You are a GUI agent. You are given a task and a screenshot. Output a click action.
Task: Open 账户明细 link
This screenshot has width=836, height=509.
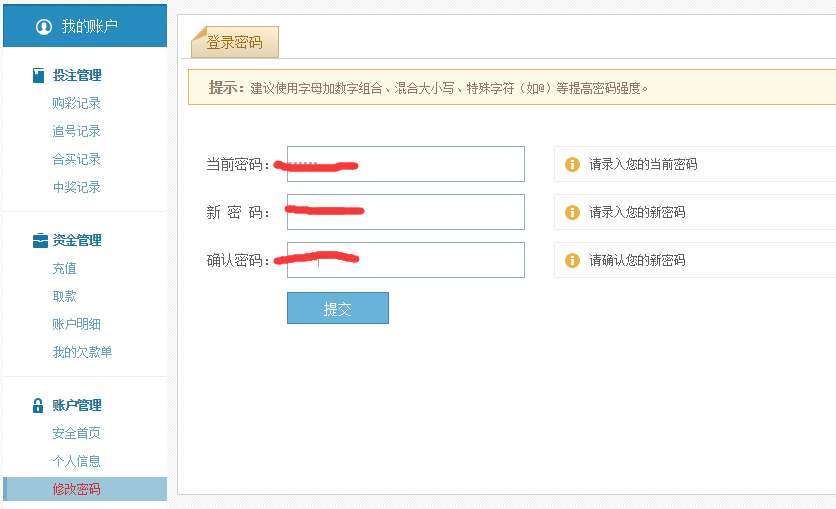[x=76, y=324]
